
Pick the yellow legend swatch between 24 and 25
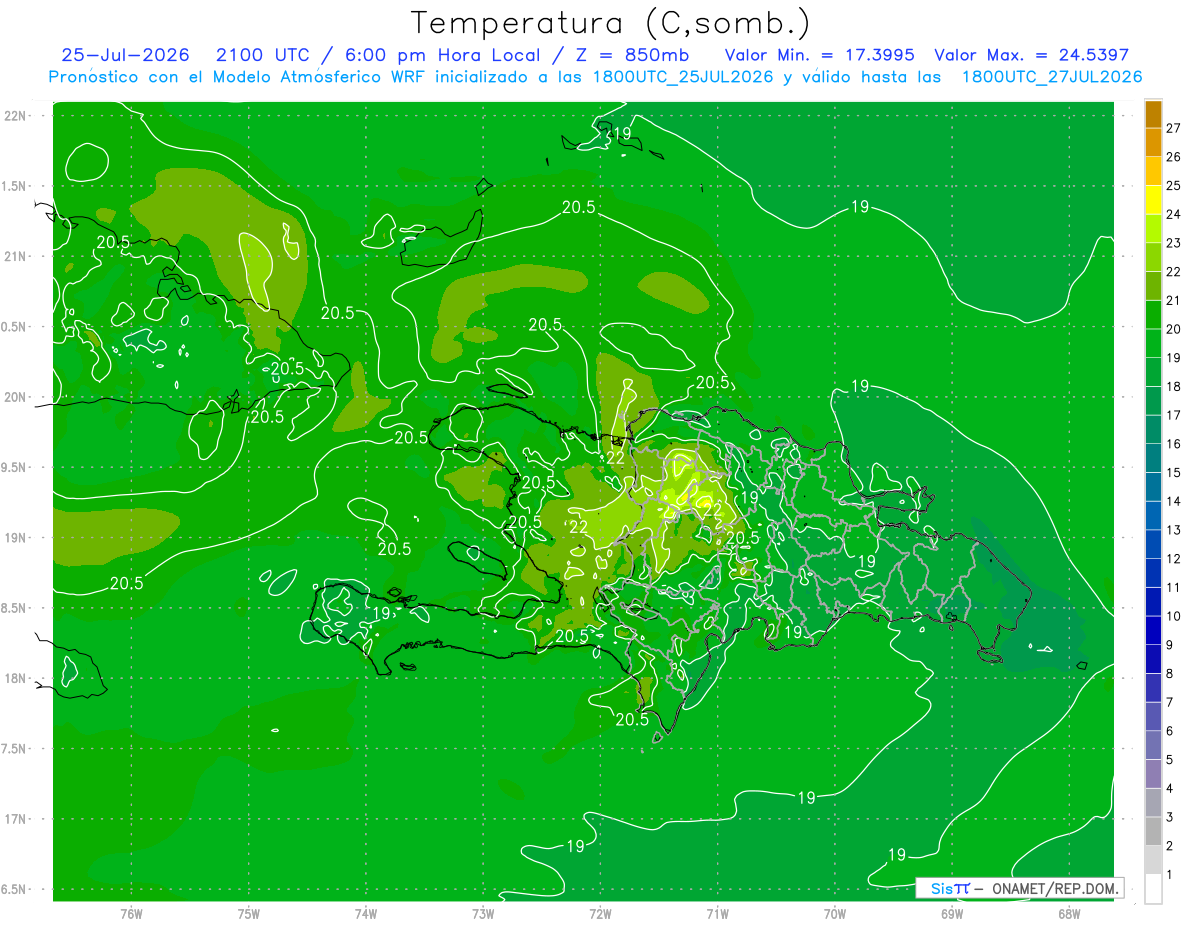click(x=1153, y=200)
